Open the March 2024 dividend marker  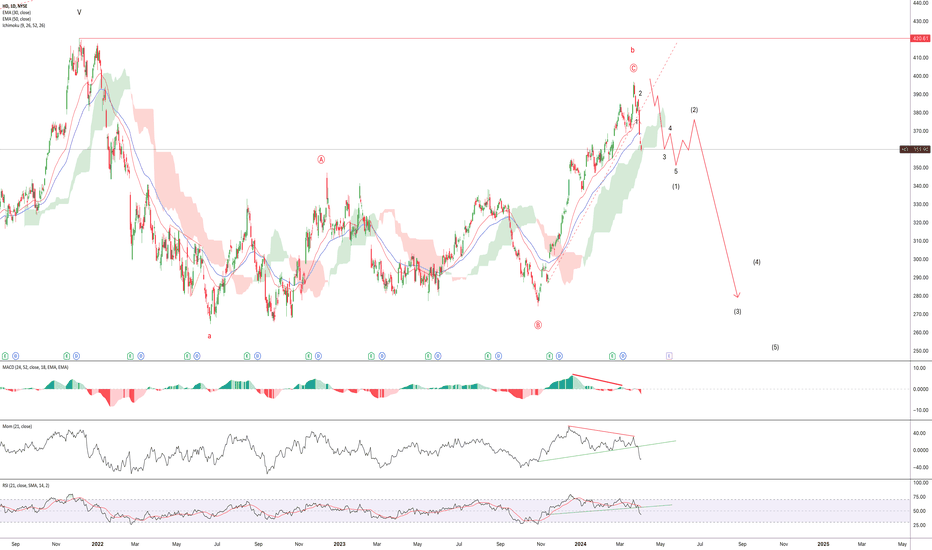623,356
